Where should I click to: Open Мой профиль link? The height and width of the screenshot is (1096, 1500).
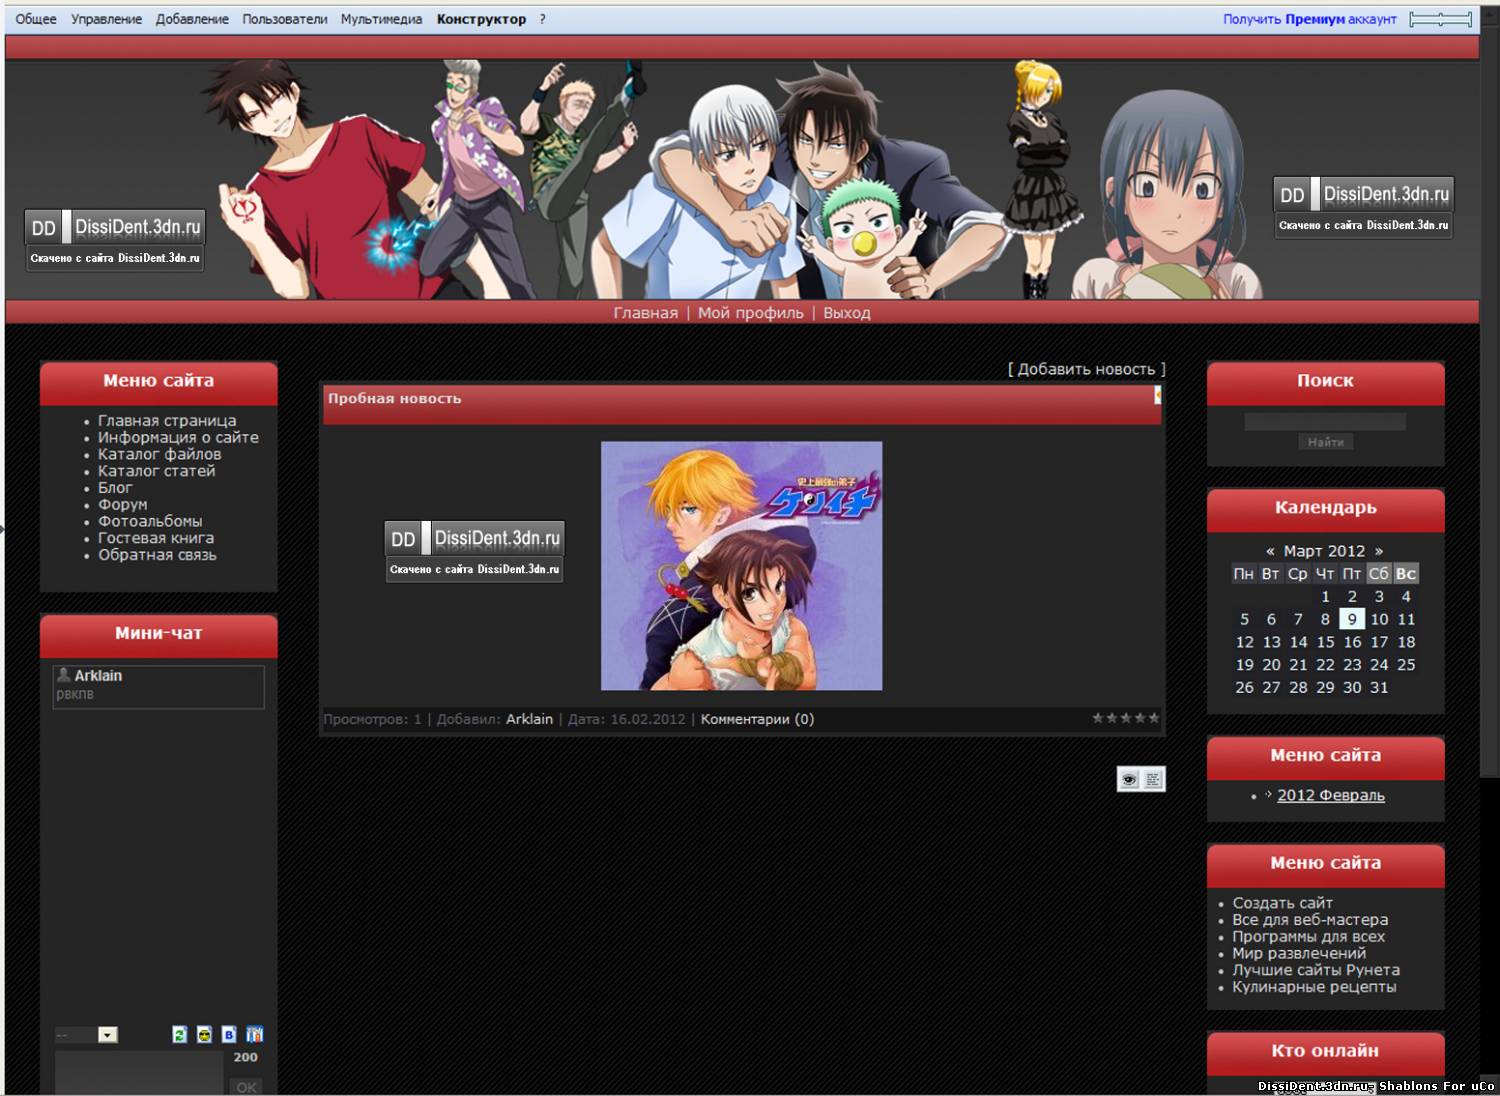[750, 313]
